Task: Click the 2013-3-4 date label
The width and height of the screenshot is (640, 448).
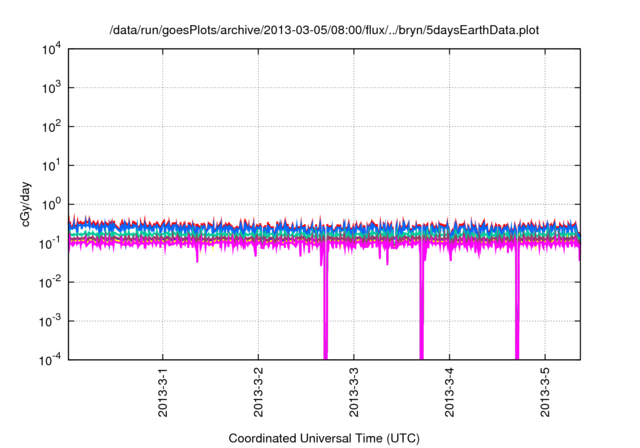Action: point(449,392)
